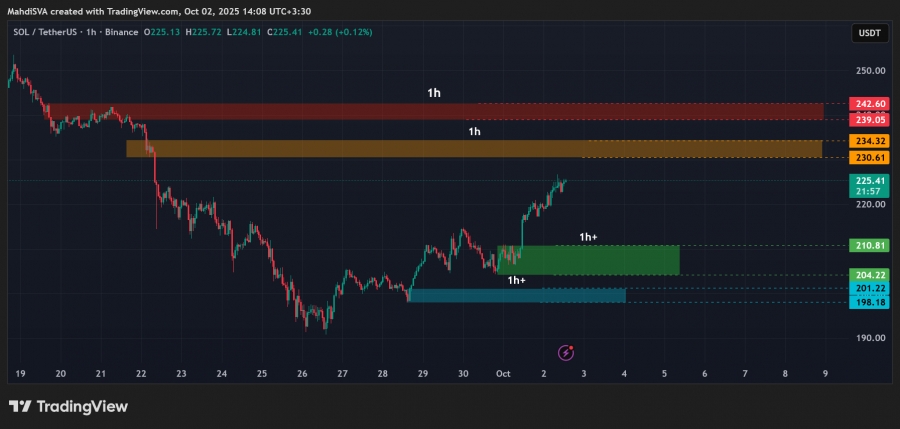Select the red 242.60 price label

pos(868,104)
